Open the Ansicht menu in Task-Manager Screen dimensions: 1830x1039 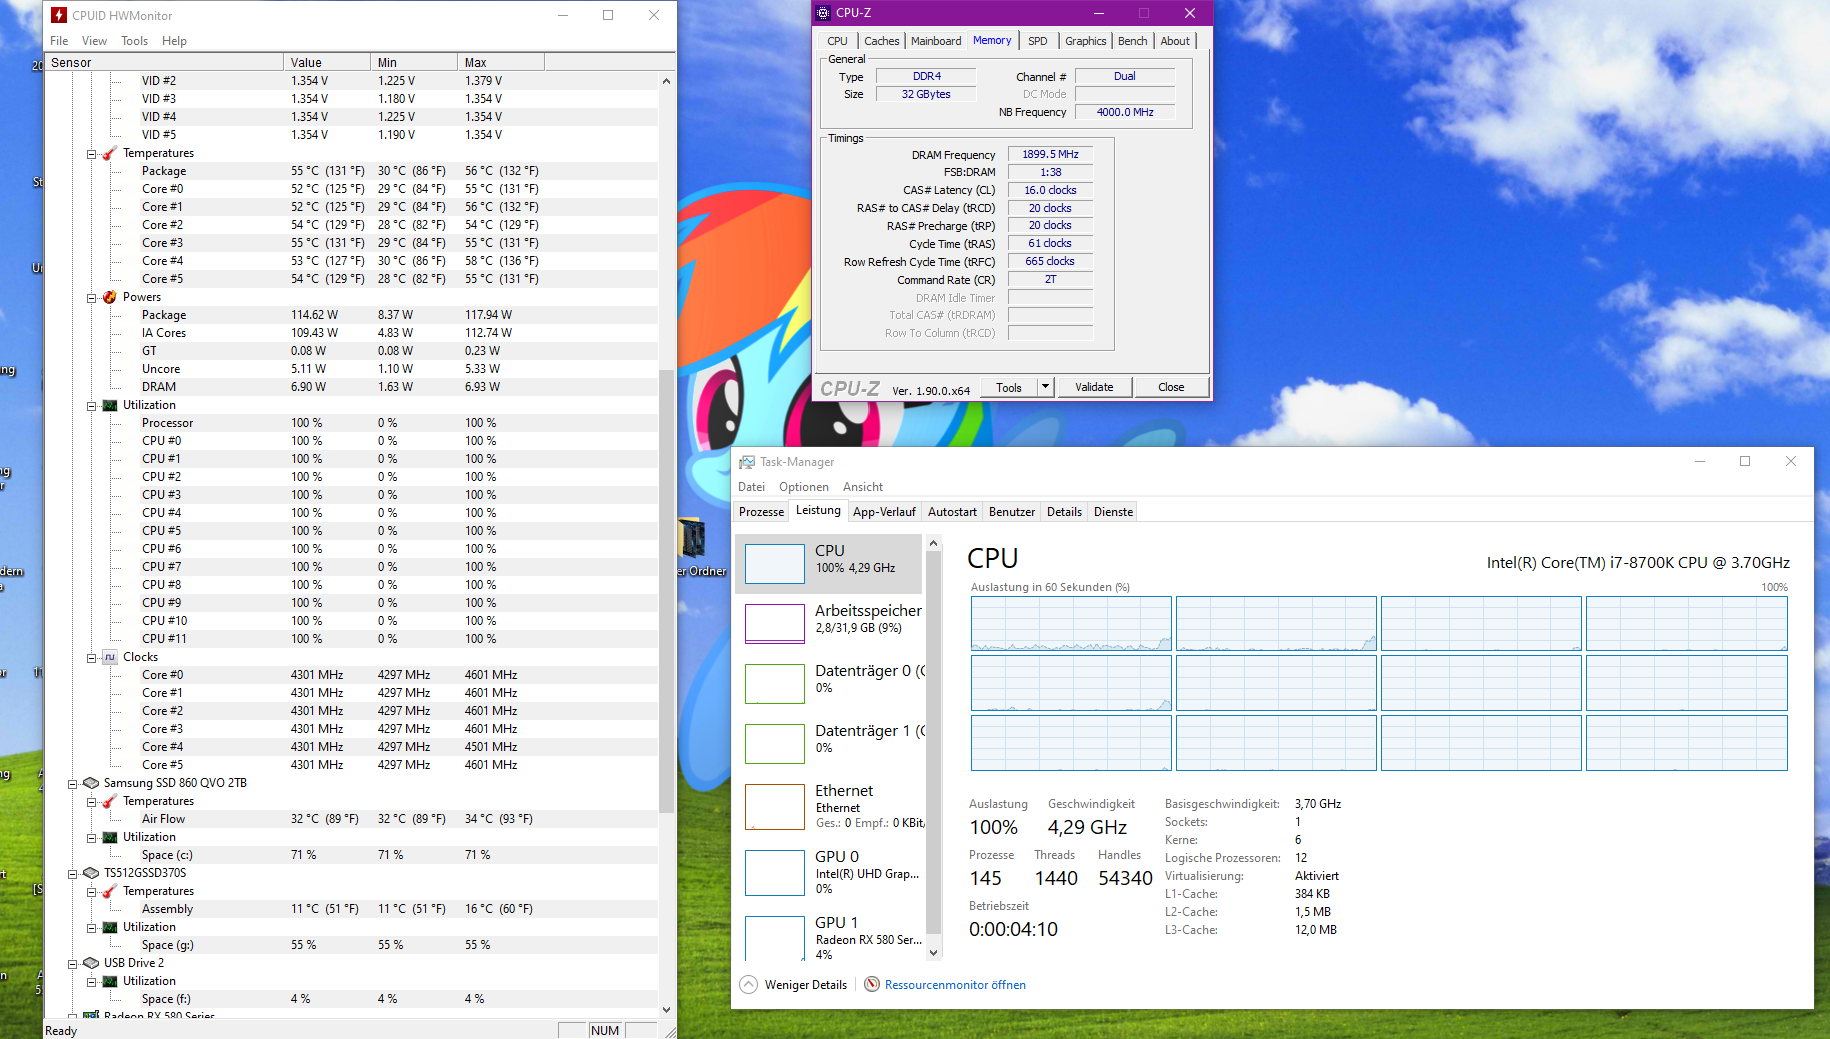863,487
